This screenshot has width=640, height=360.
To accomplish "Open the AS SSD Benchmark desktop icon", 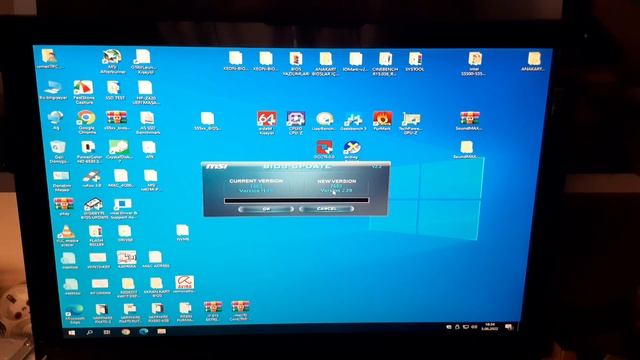I will tap(147, 122).
